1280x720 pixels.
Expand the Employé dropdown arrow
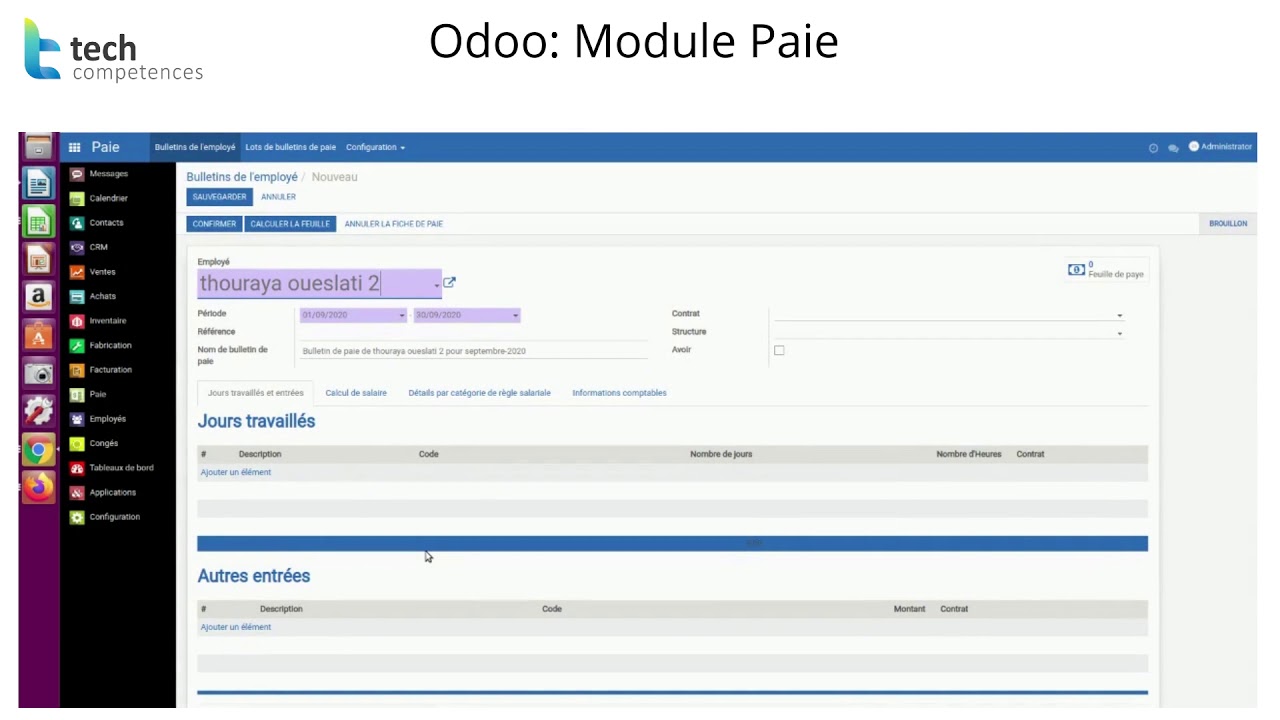point(437,286)
